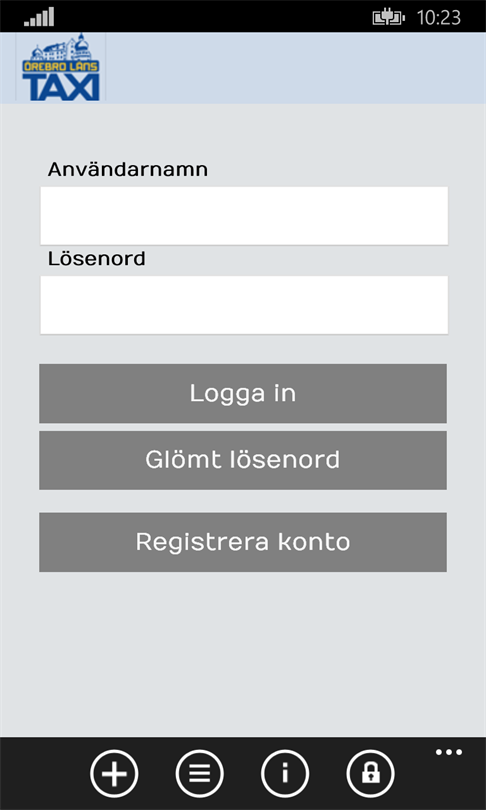Tap the 10:23 clock in the status bar

[438, 18]
